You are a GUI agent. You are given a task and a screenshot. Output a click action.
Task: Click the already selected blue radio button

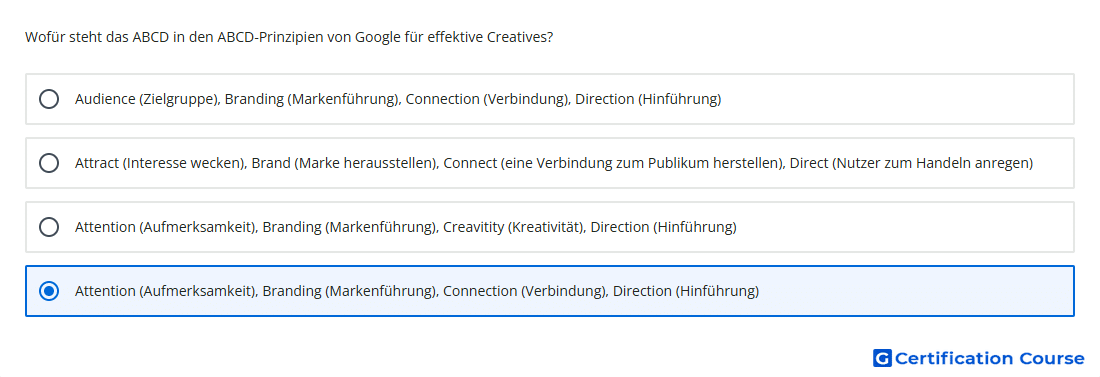(49, 291)
